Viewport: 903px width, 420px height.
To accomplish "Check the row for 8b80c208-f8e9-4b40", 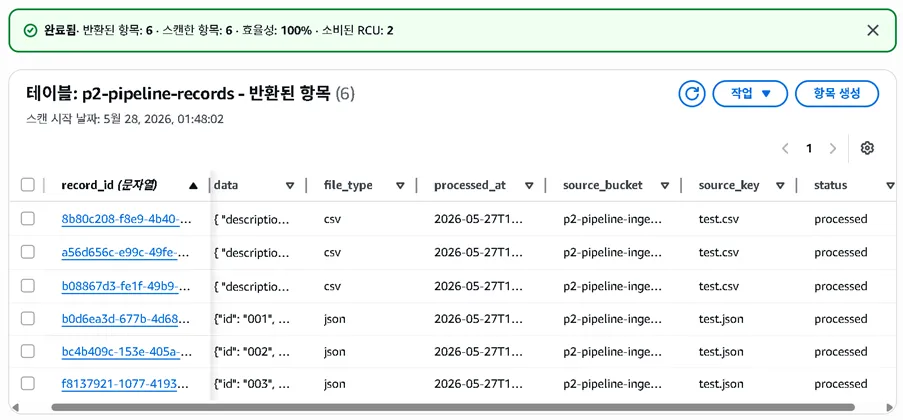I will (28, 218).
